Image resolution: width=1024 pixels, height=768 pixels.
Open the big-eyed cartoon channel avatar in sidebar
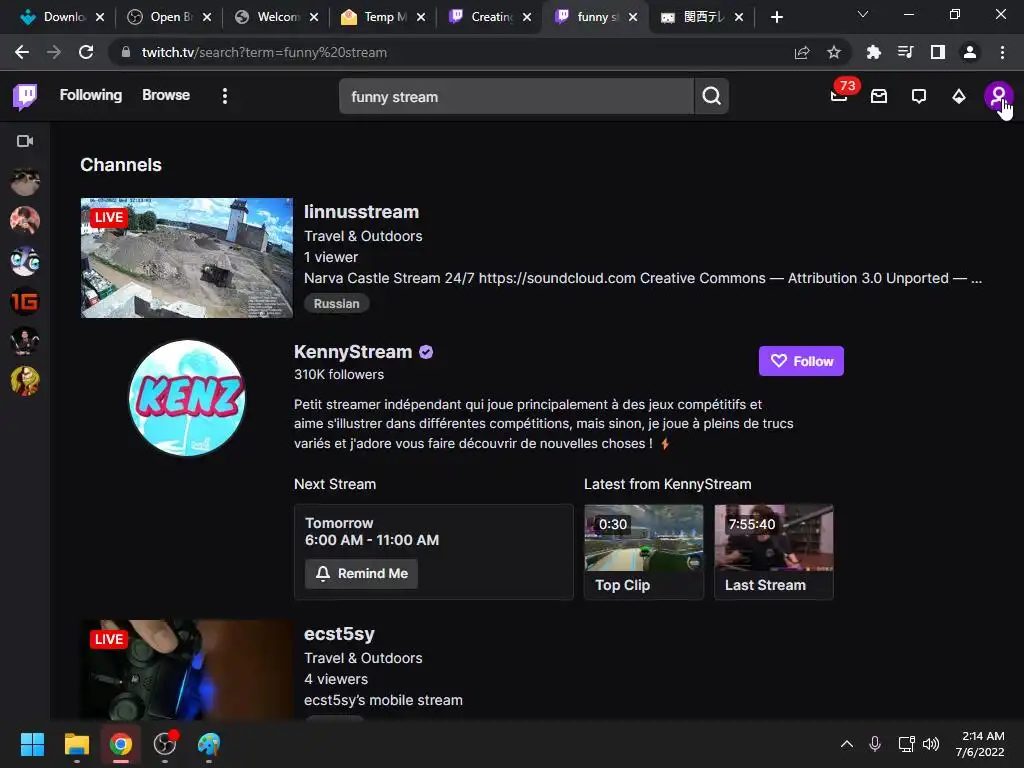25,261
